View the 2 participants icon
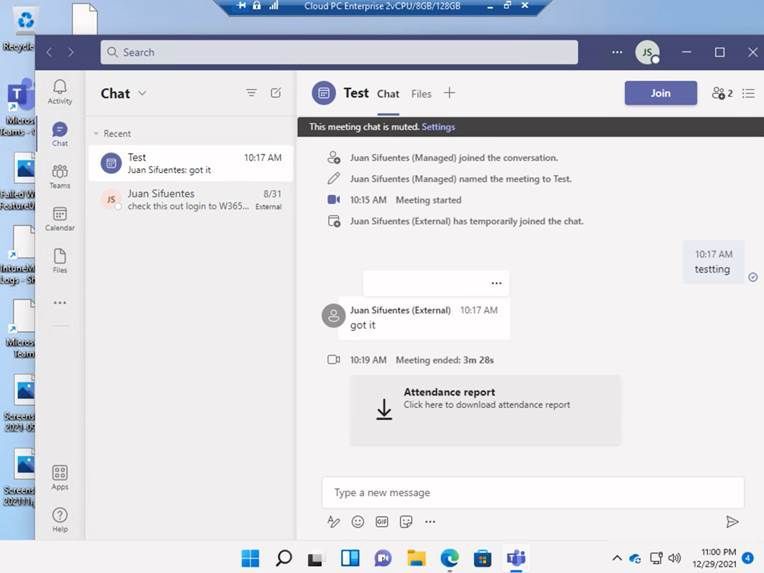Image resolution: width=764 pixels, height=573 pixels. pyautogui.click(x=722, y=93)
